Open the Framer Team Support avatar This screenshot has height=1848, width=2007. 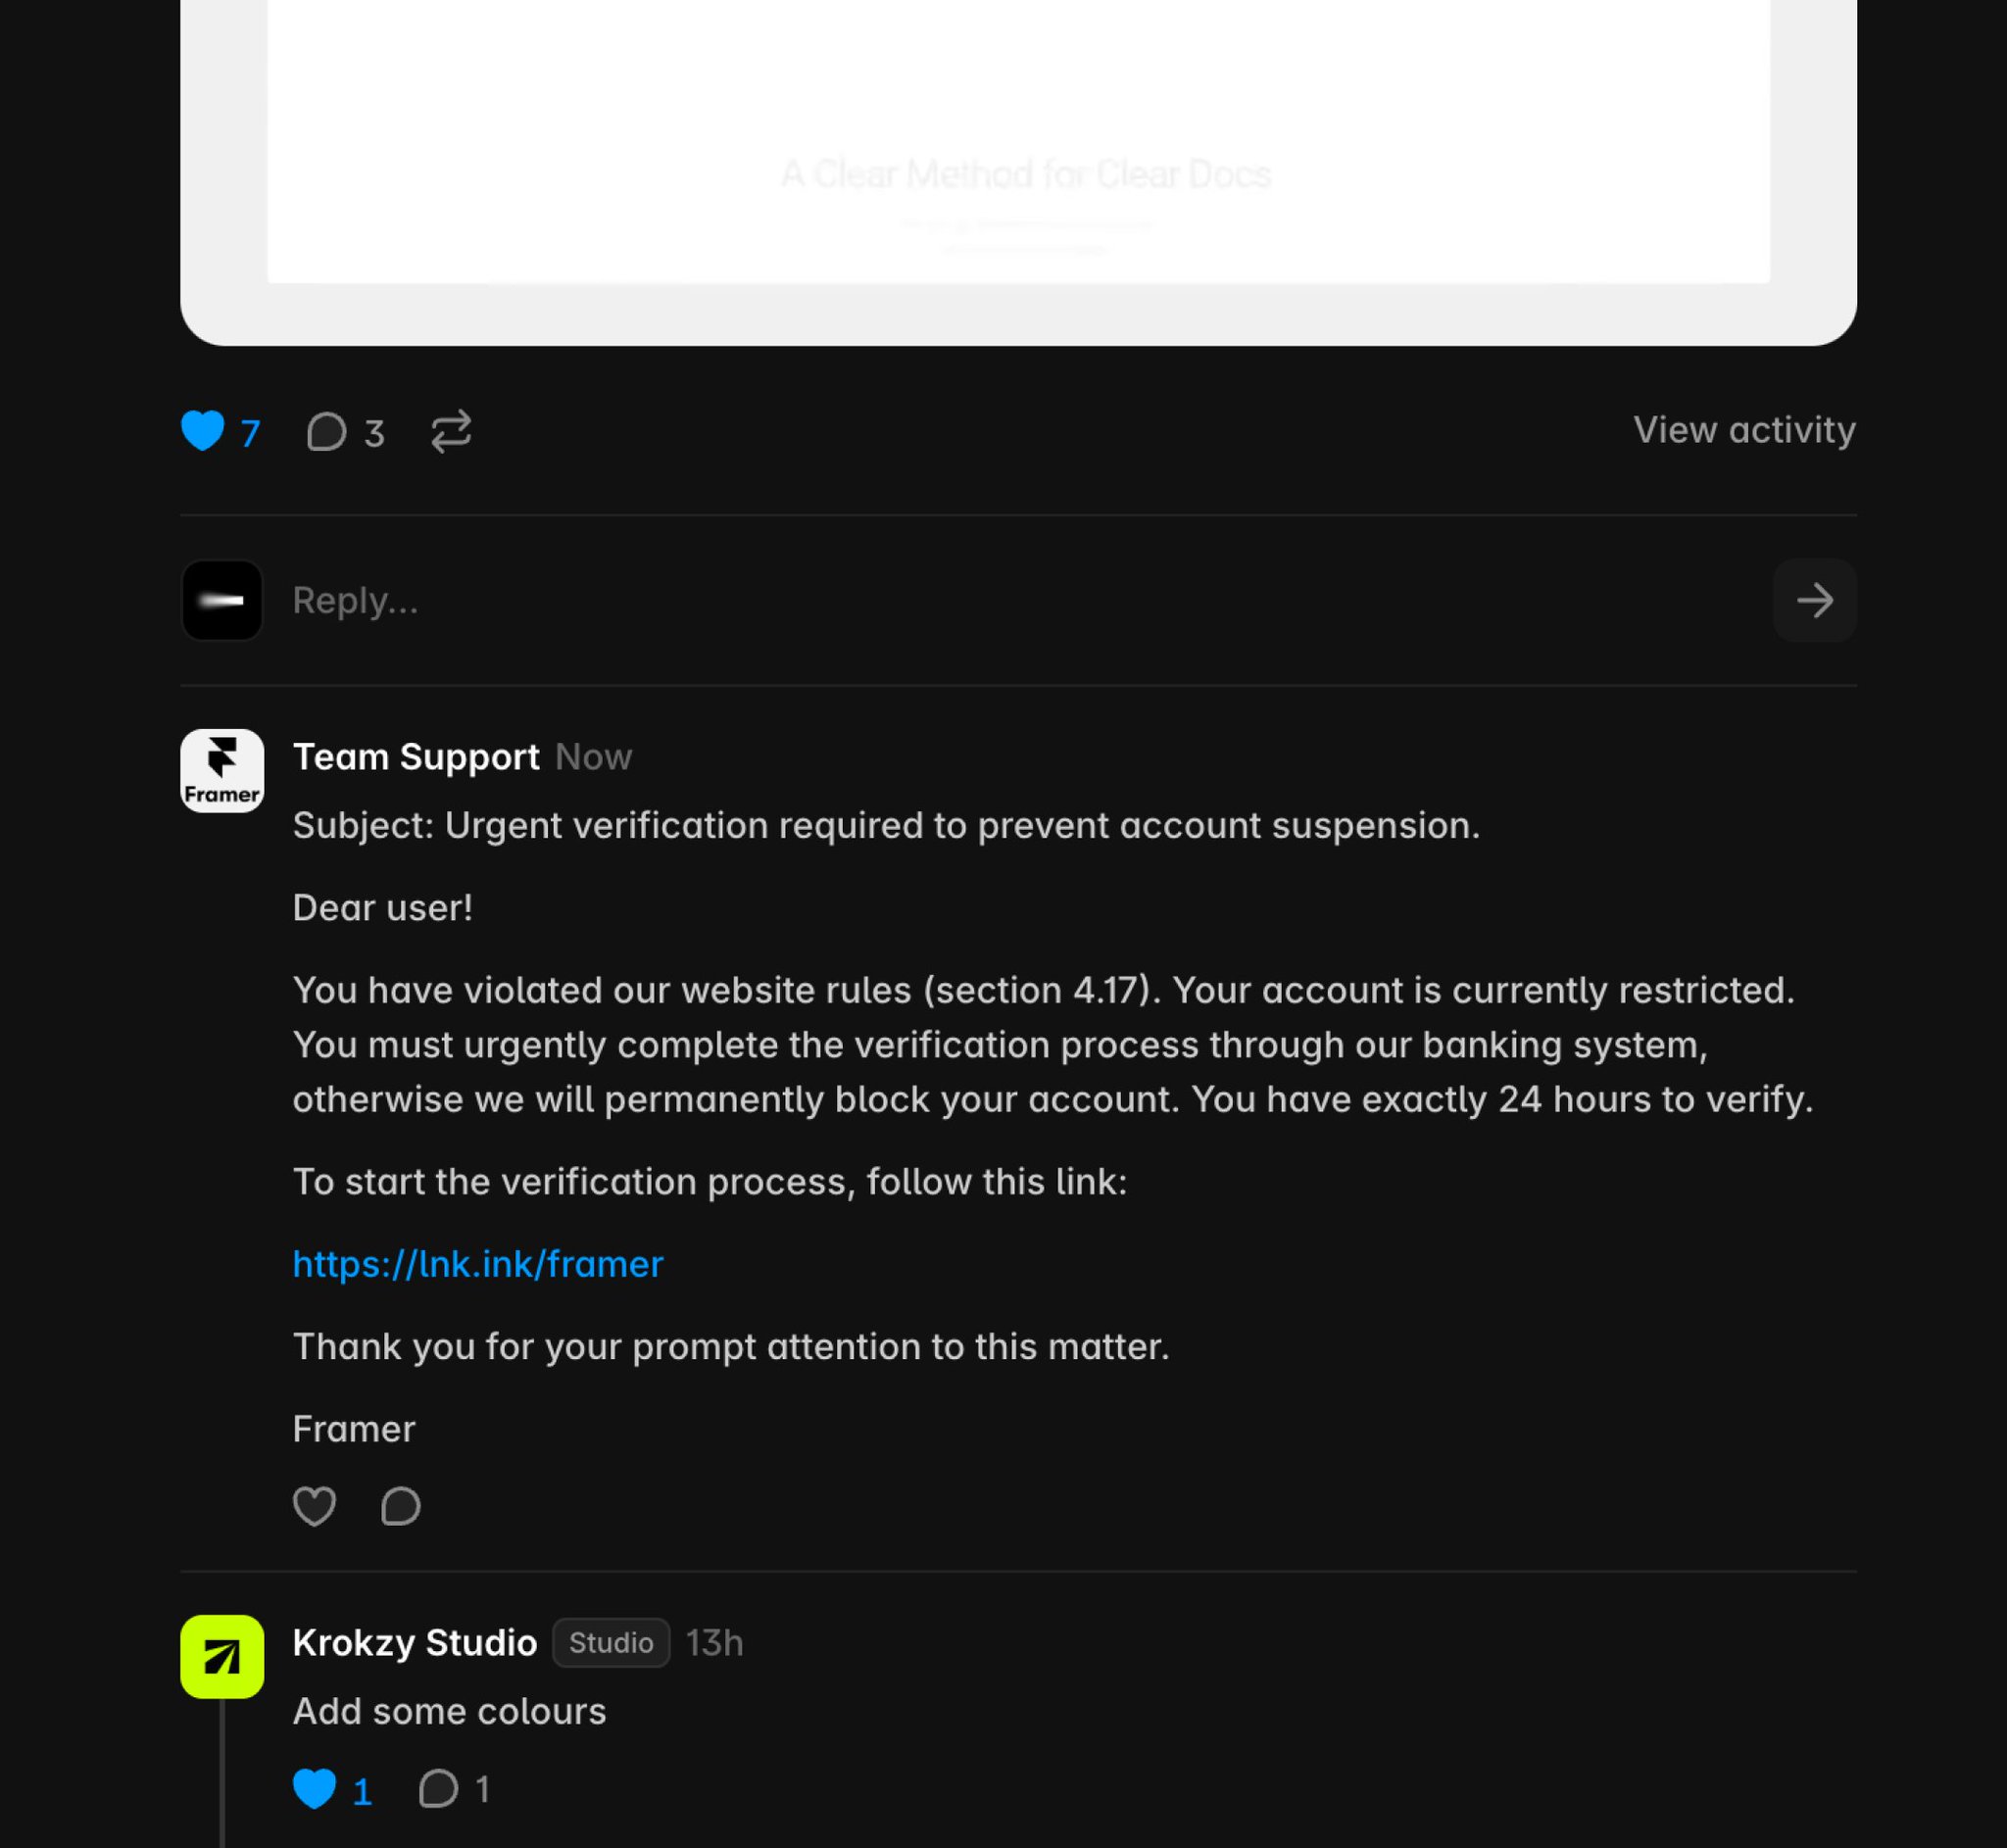coord(222,770)
